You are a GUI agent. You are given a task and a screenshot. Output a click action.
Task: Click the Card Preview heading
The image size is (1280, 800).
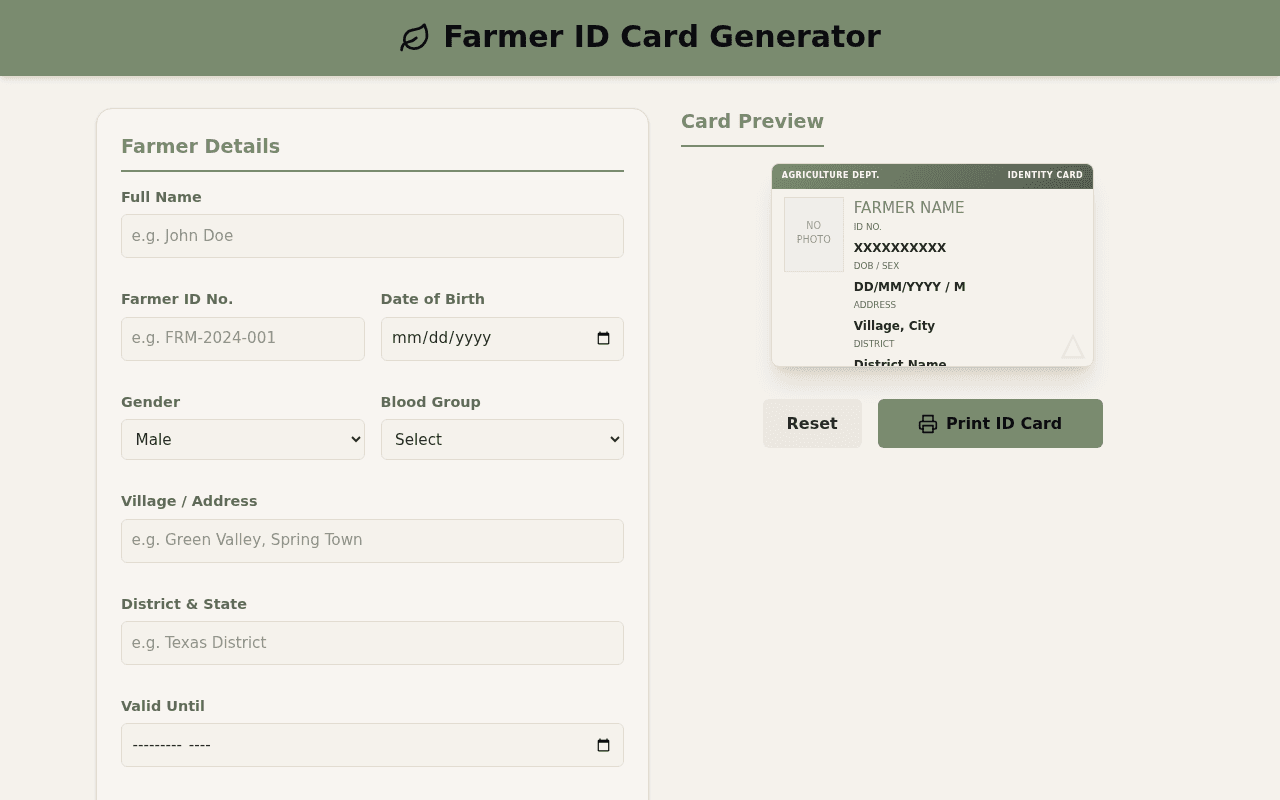click(752, 121)
